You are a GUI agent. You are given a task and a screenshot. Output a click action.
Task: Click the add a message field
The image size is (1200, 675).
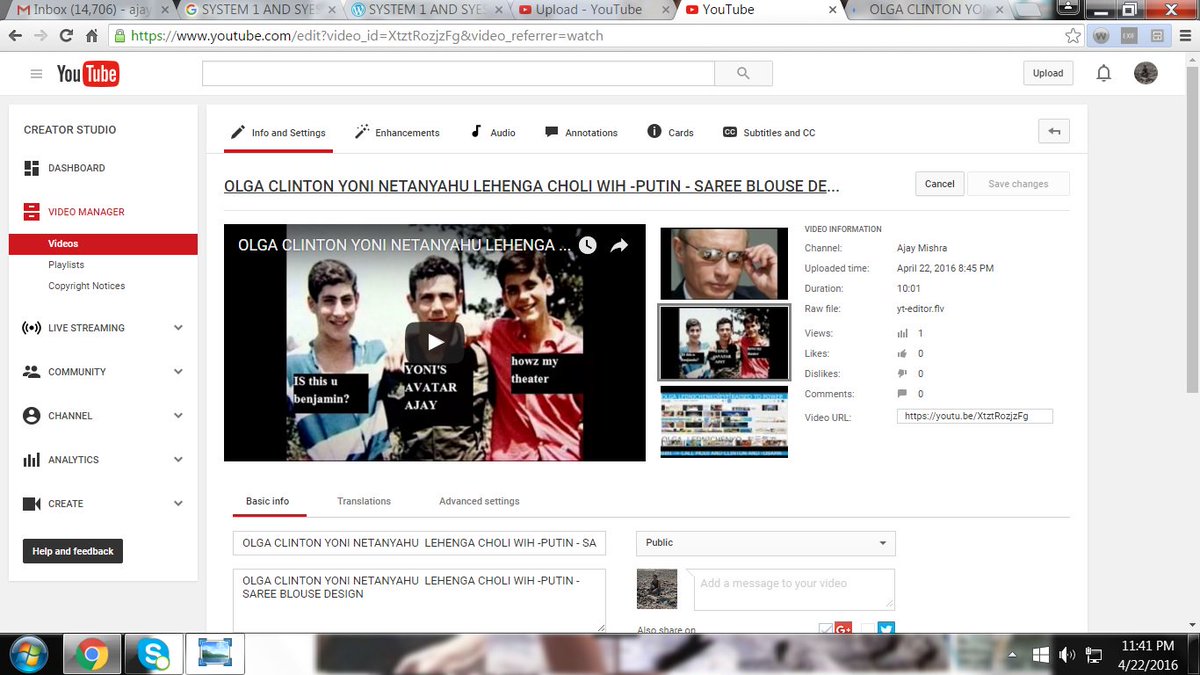pyautogui.click(x=794, y=590)
